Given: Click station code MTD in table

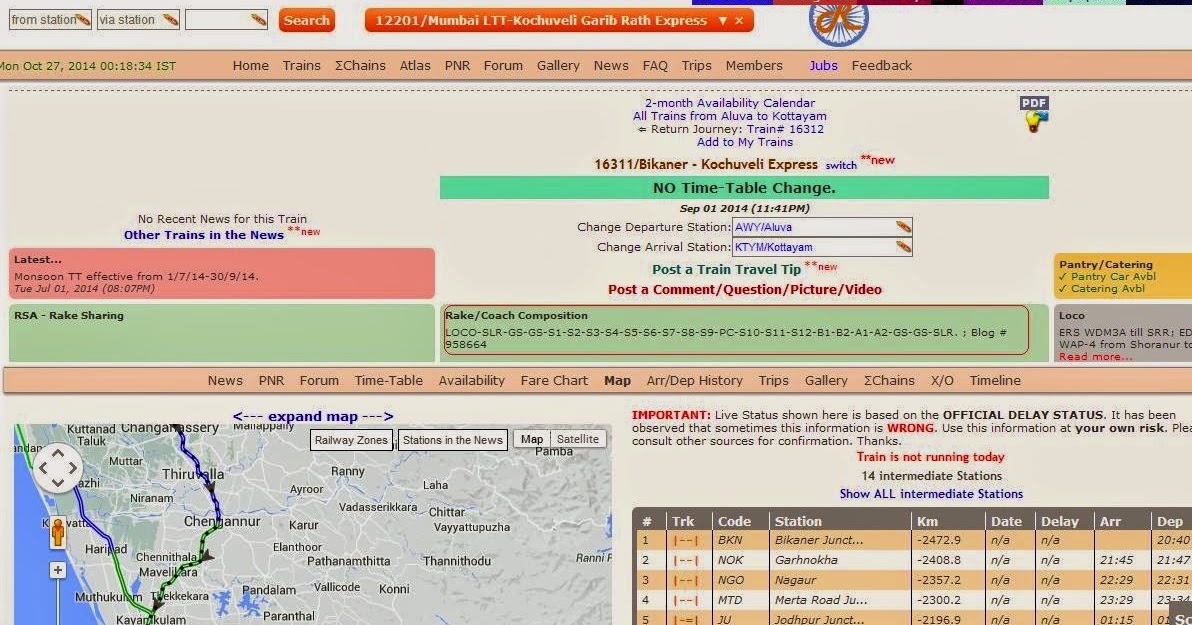Looking at the screenshot, I should (731, 600).
